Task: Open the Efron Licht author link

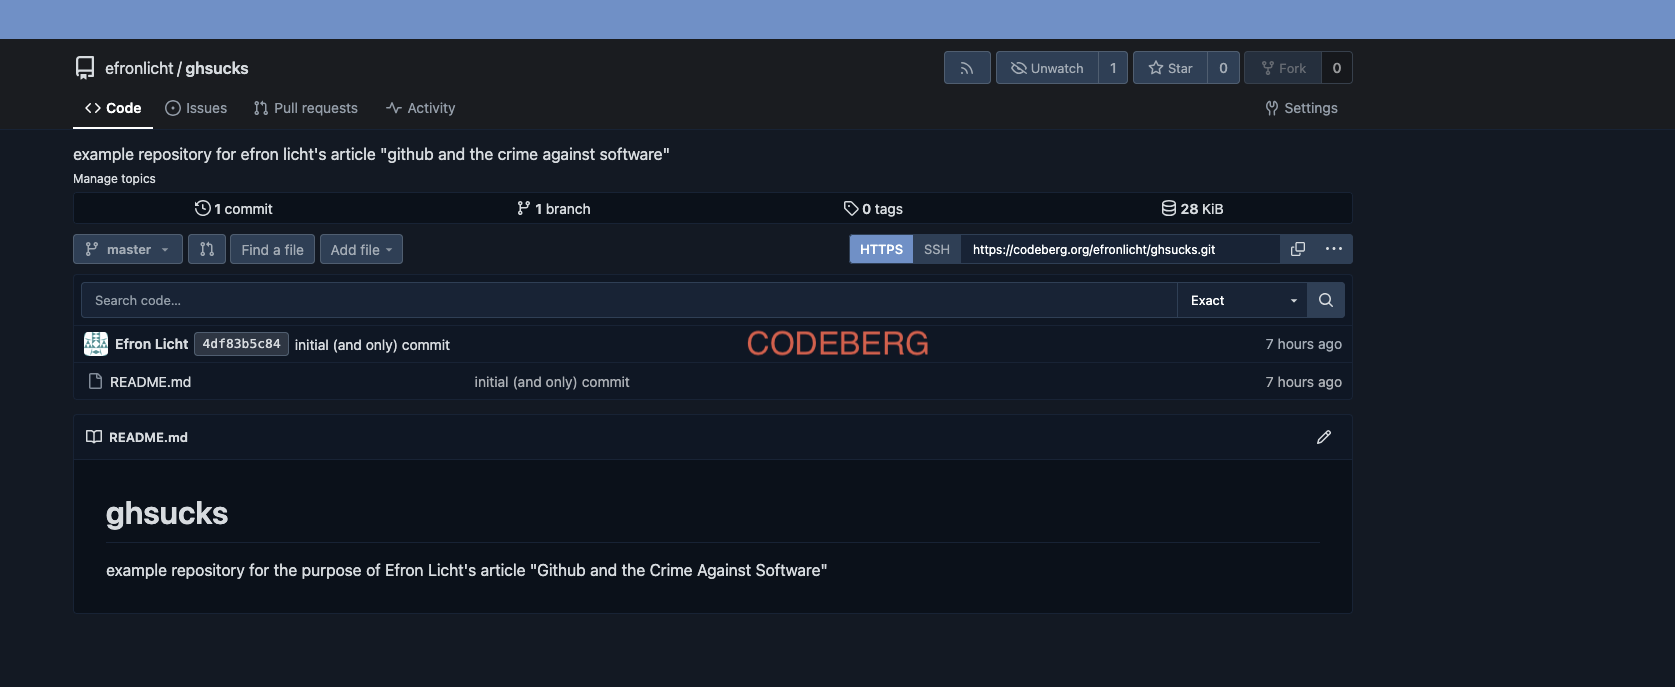Action: (x=151, y=344)
